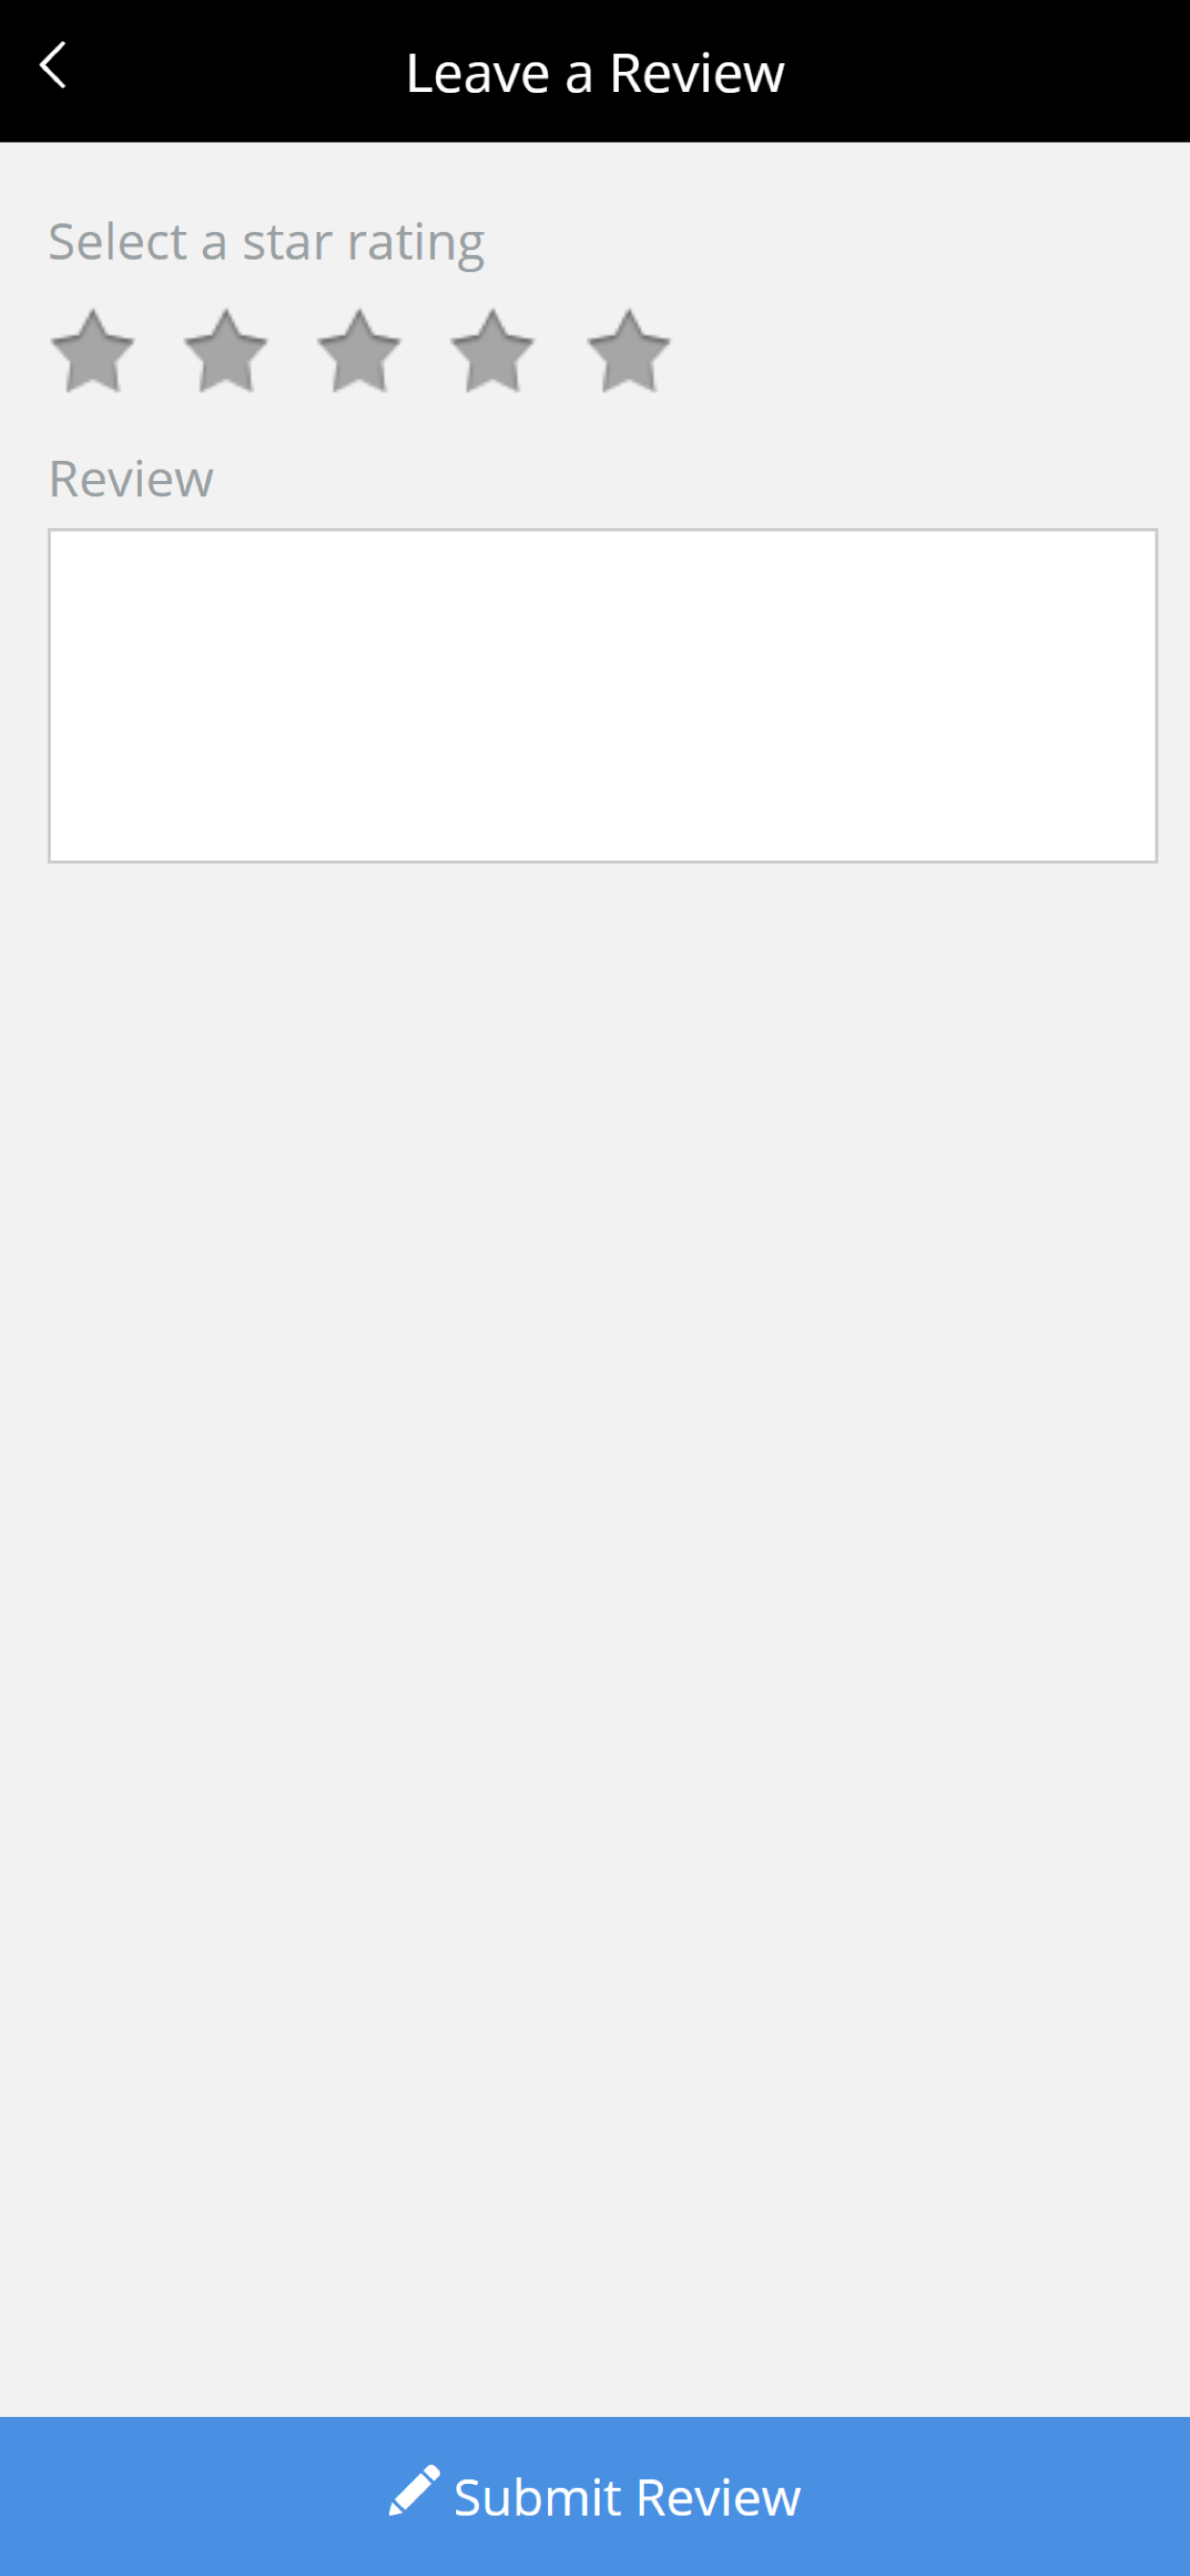Choose the third star rating
The image size is (1190, 2576).
pos(359,351)
